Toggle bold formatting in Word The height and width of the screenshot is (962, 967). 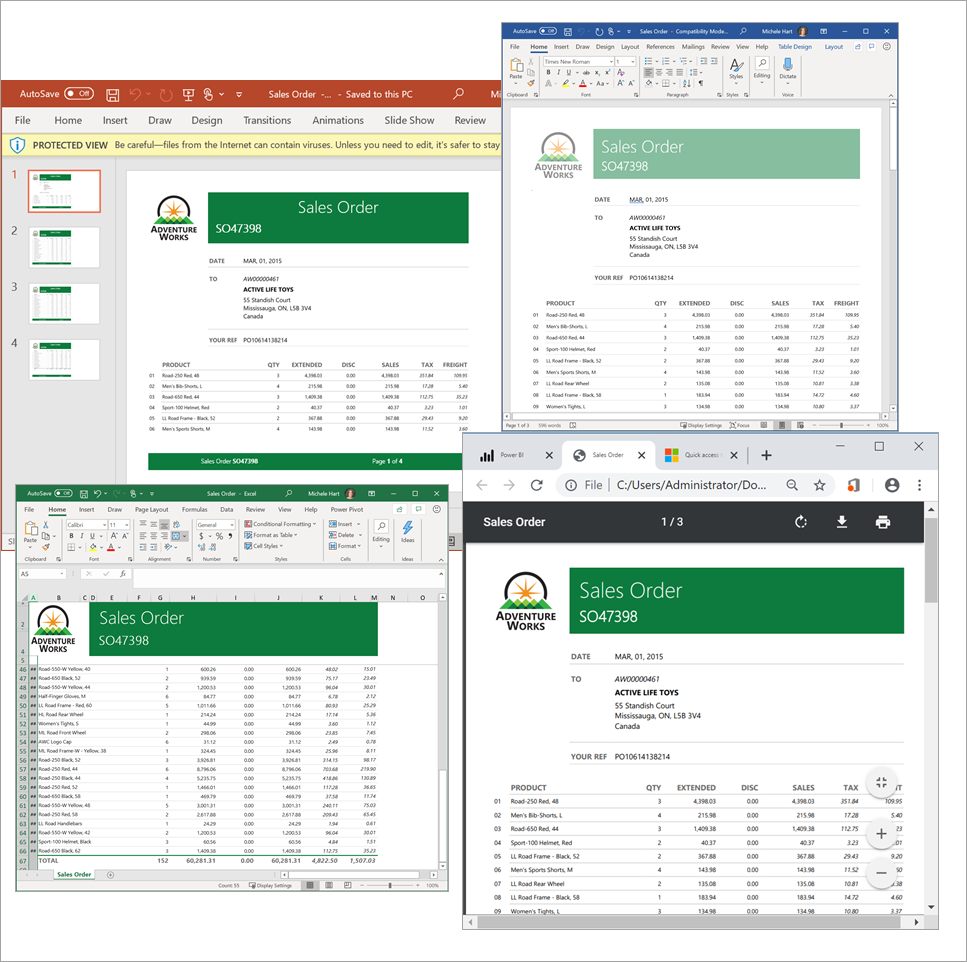pyautogui.click(x=548, y=71)
